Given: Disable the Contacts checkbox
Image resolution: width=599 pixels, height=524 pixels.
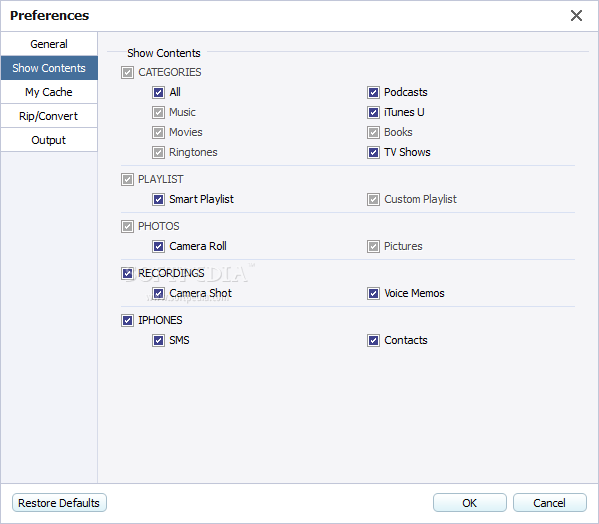Looking at the screenshot, I should click(x=373, y=340).
